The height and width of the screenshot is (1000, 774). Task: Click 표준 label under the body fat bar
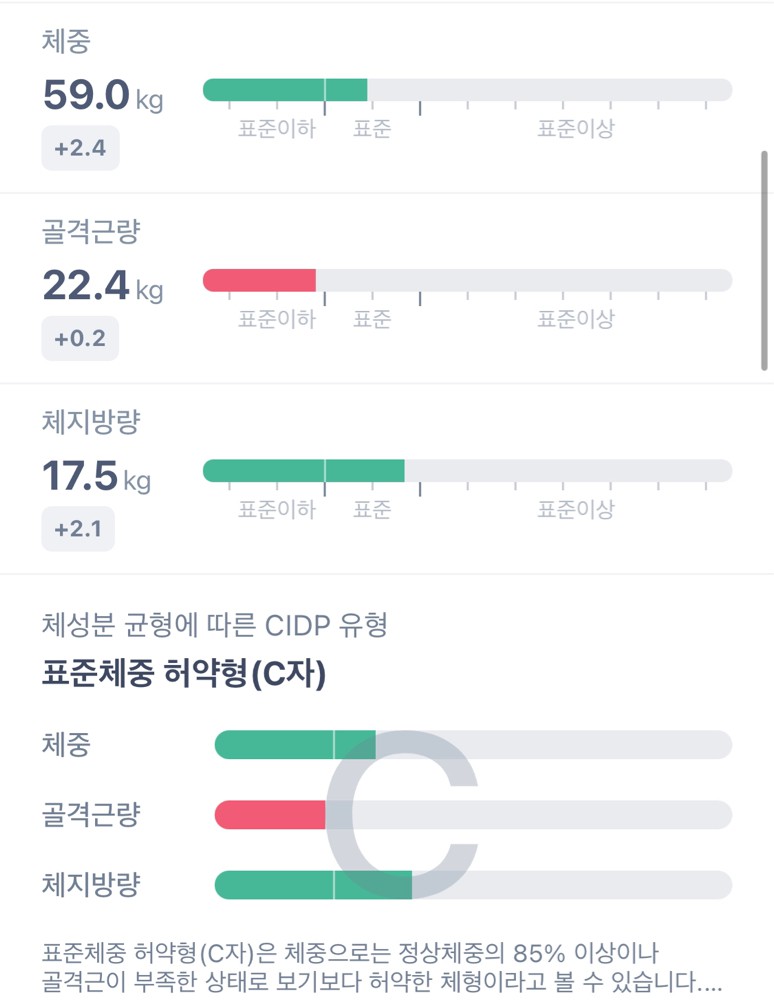click(372, 509)
